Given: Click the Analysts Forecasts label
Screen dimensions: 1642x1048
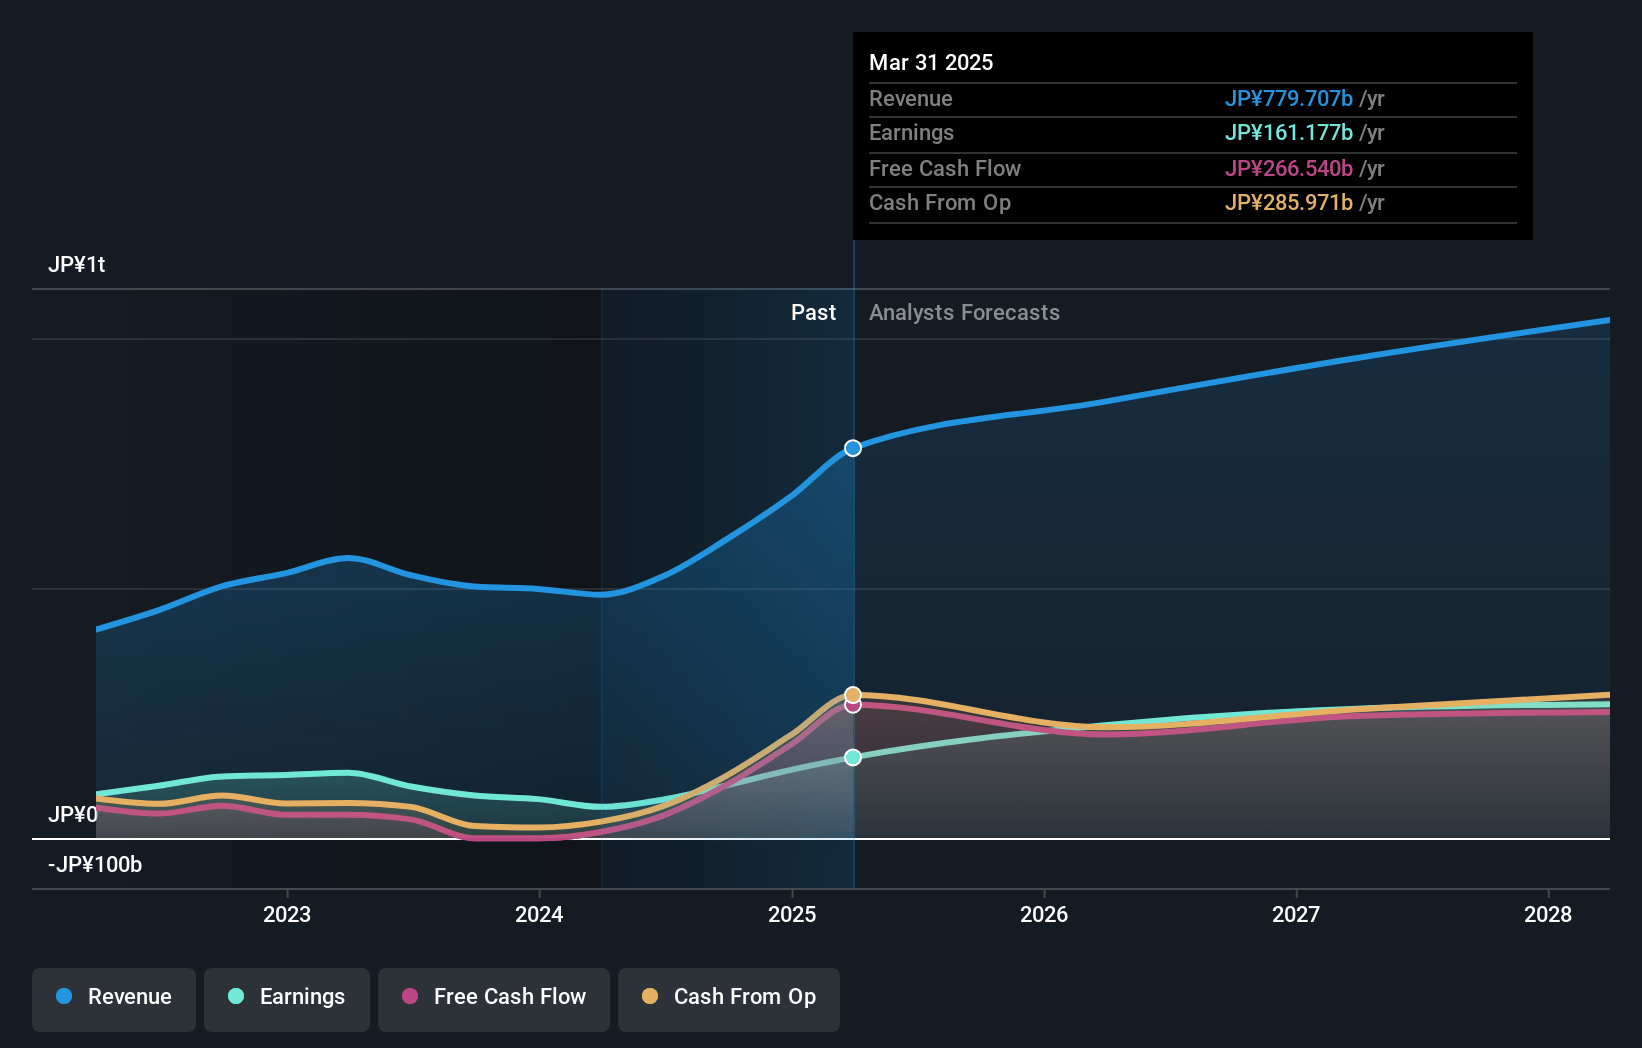Looking at the screenshot, I should click(964, 313).
